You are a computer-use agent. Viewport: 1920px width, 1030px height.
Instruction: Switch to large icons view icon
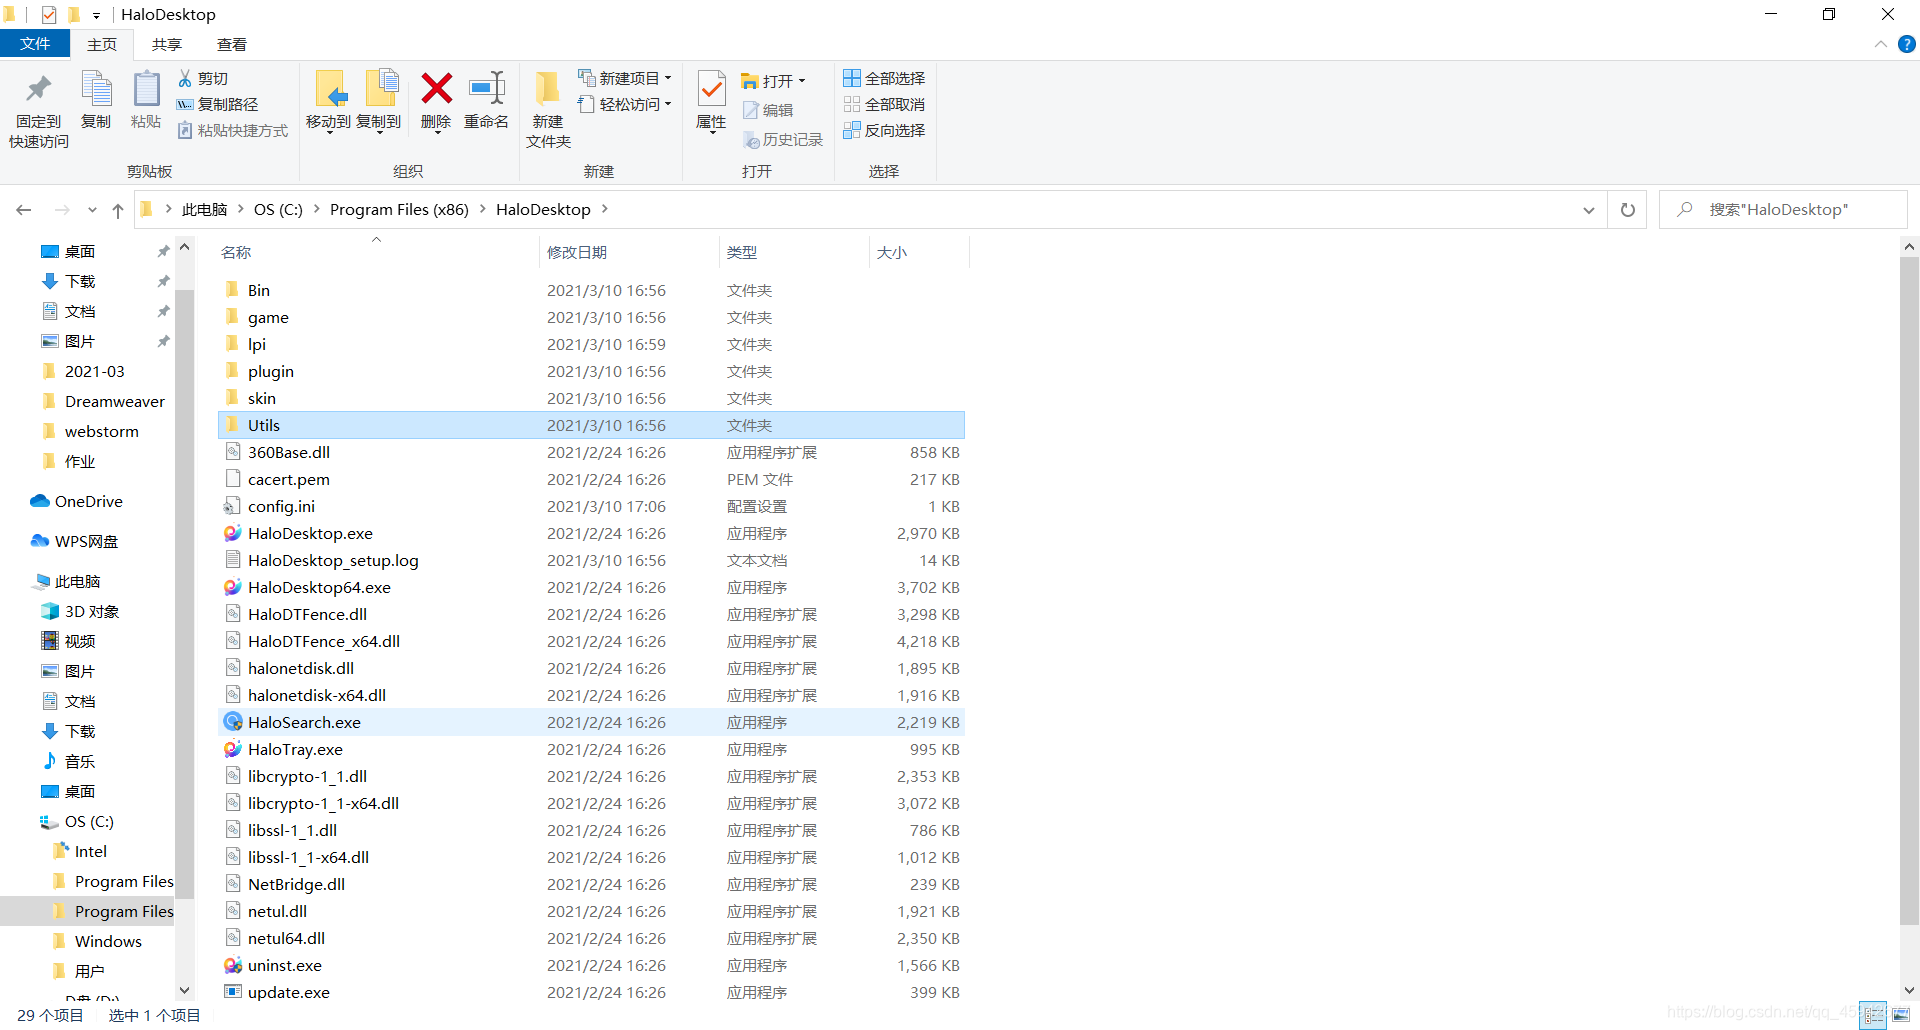tap(1901, 1015)
